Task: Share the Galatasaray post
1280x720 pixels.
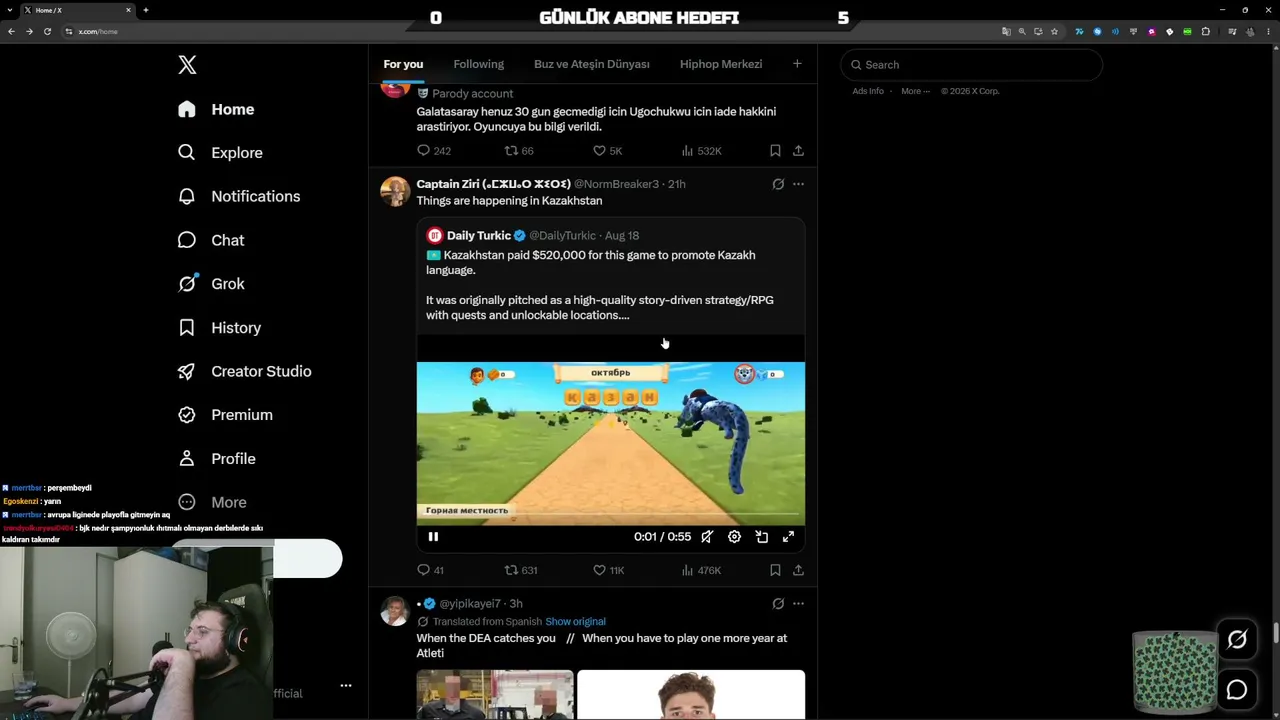Action: 798,151
